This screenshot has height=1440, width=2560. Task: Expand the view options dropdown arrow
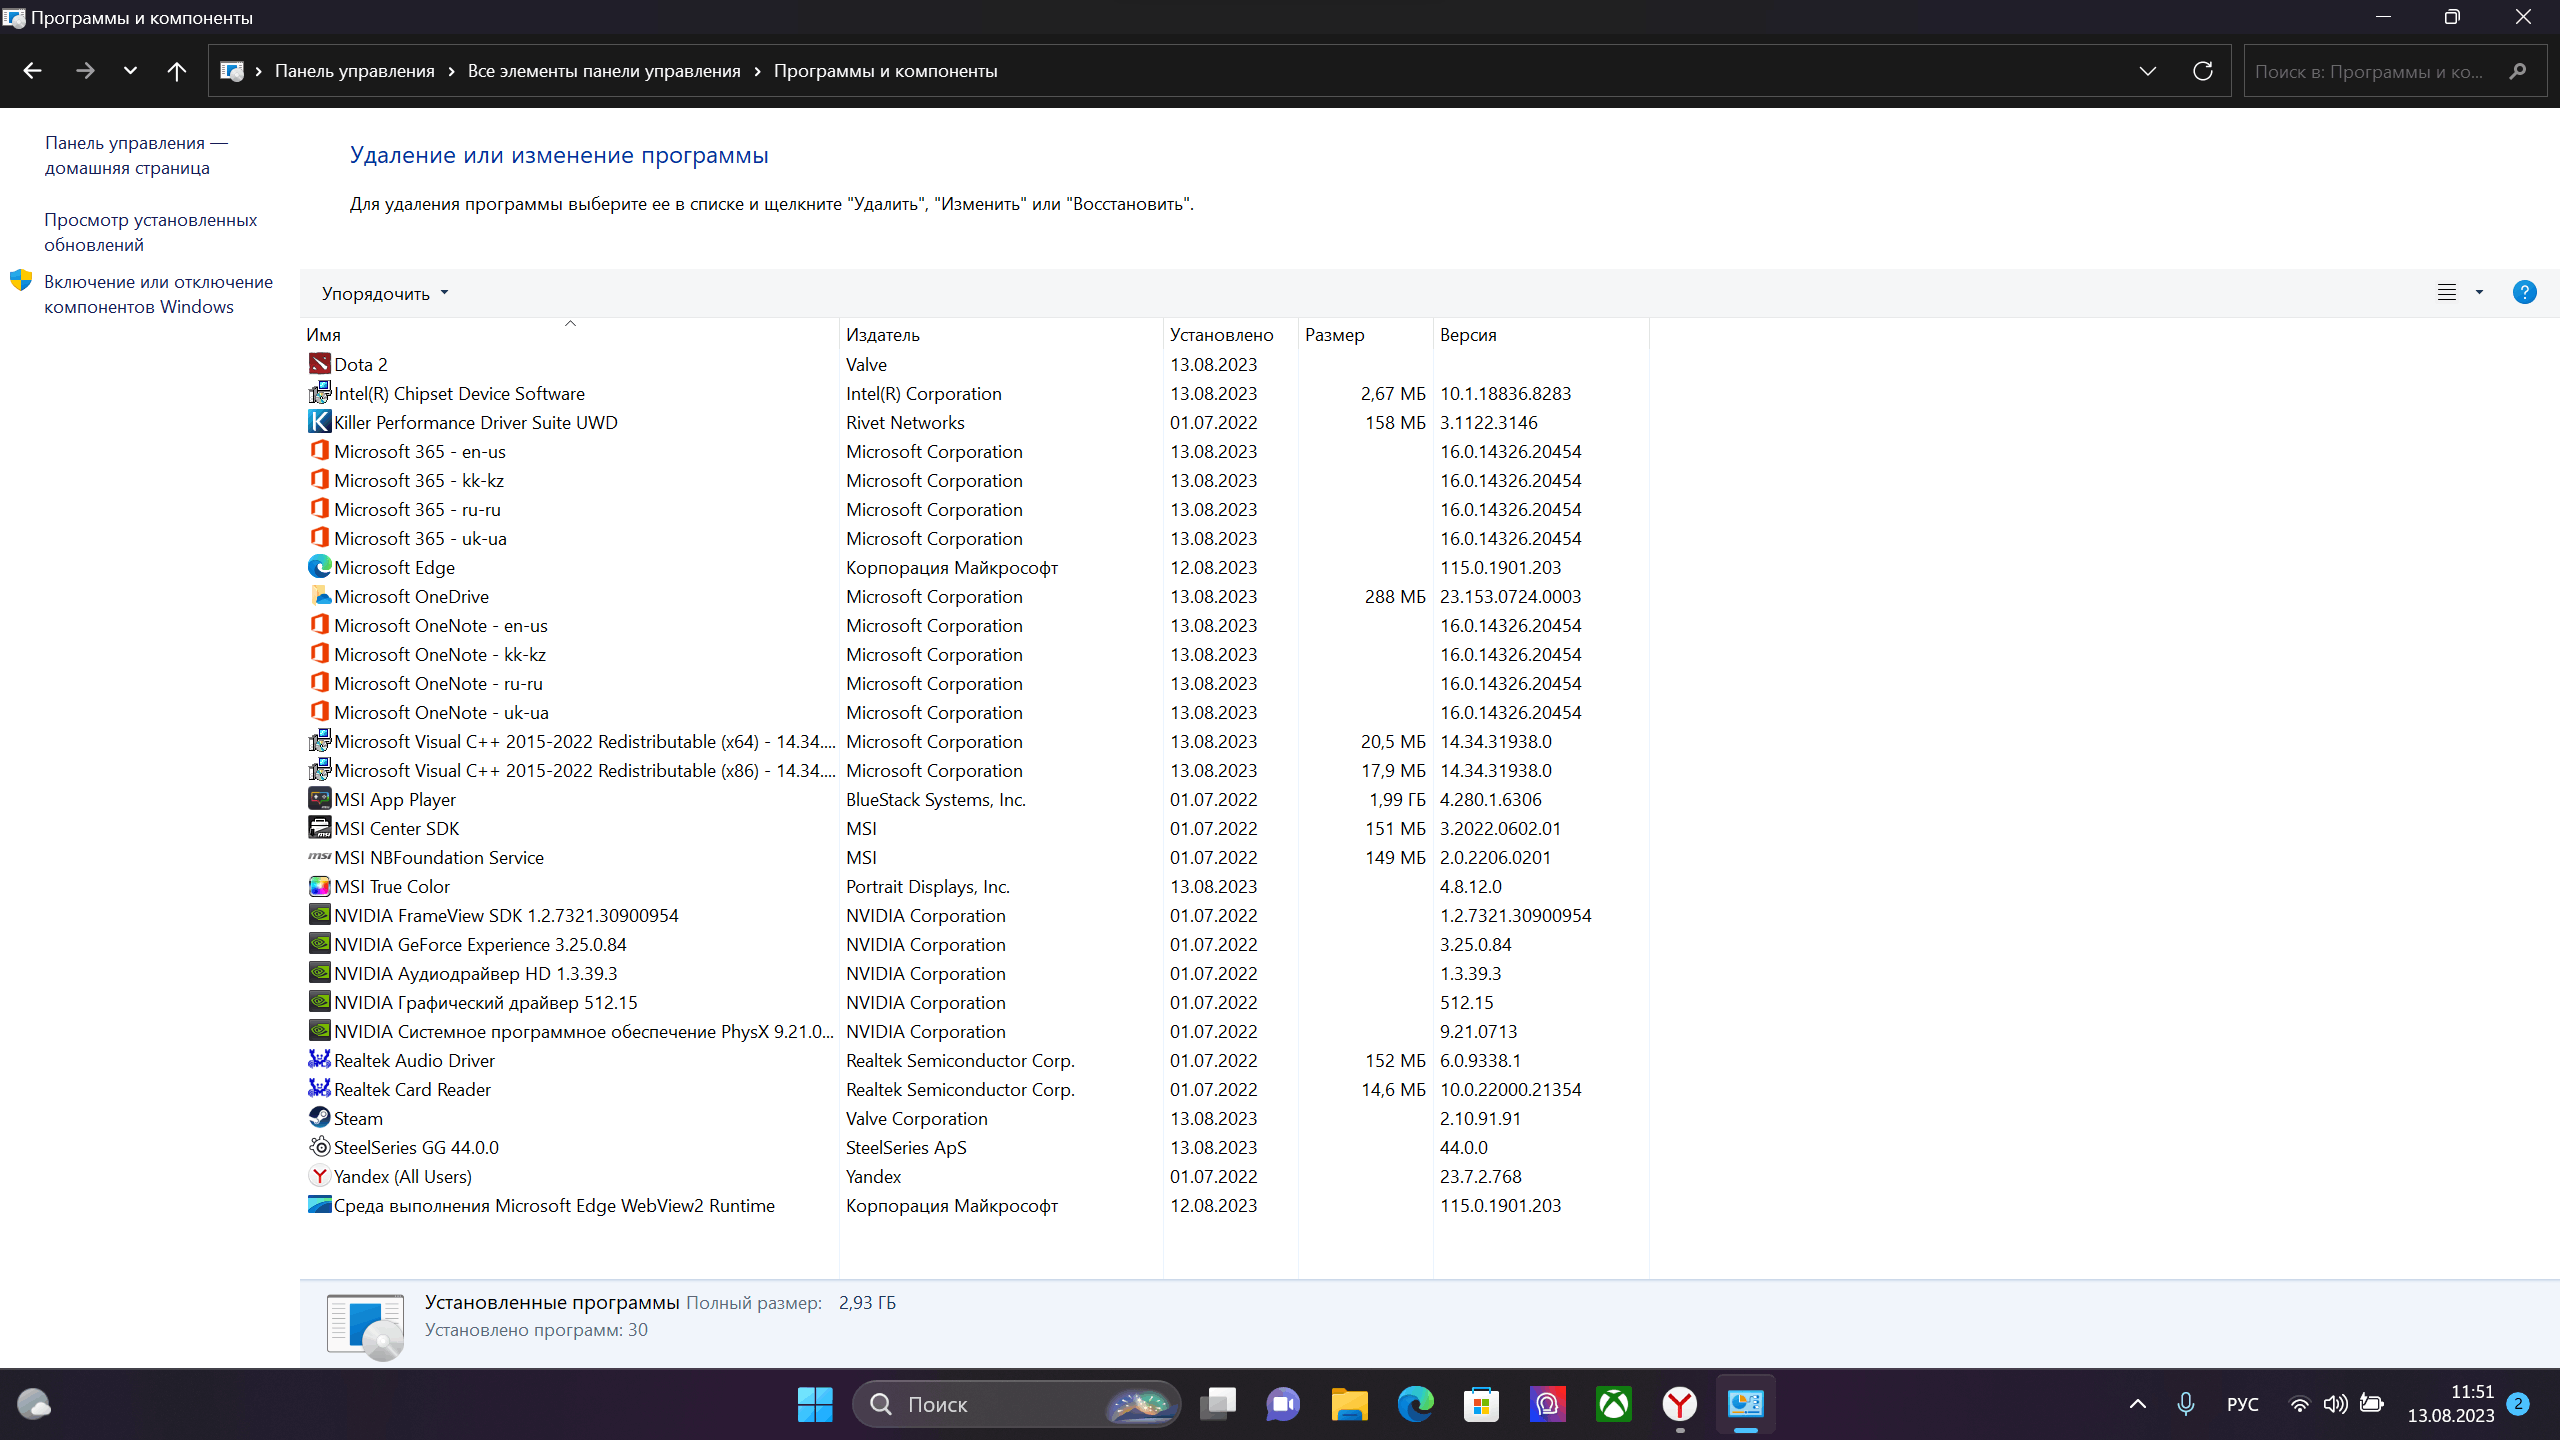[x=2479, y=292]
